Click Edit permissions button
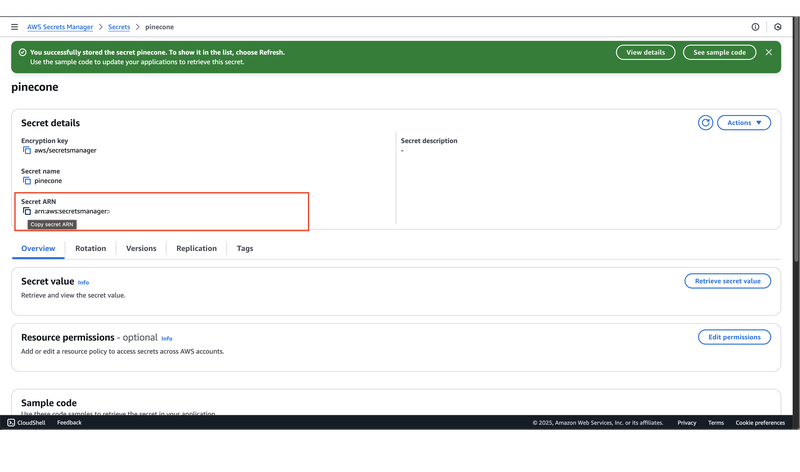The width and height of the screenshot is (800, 472). 734,337
